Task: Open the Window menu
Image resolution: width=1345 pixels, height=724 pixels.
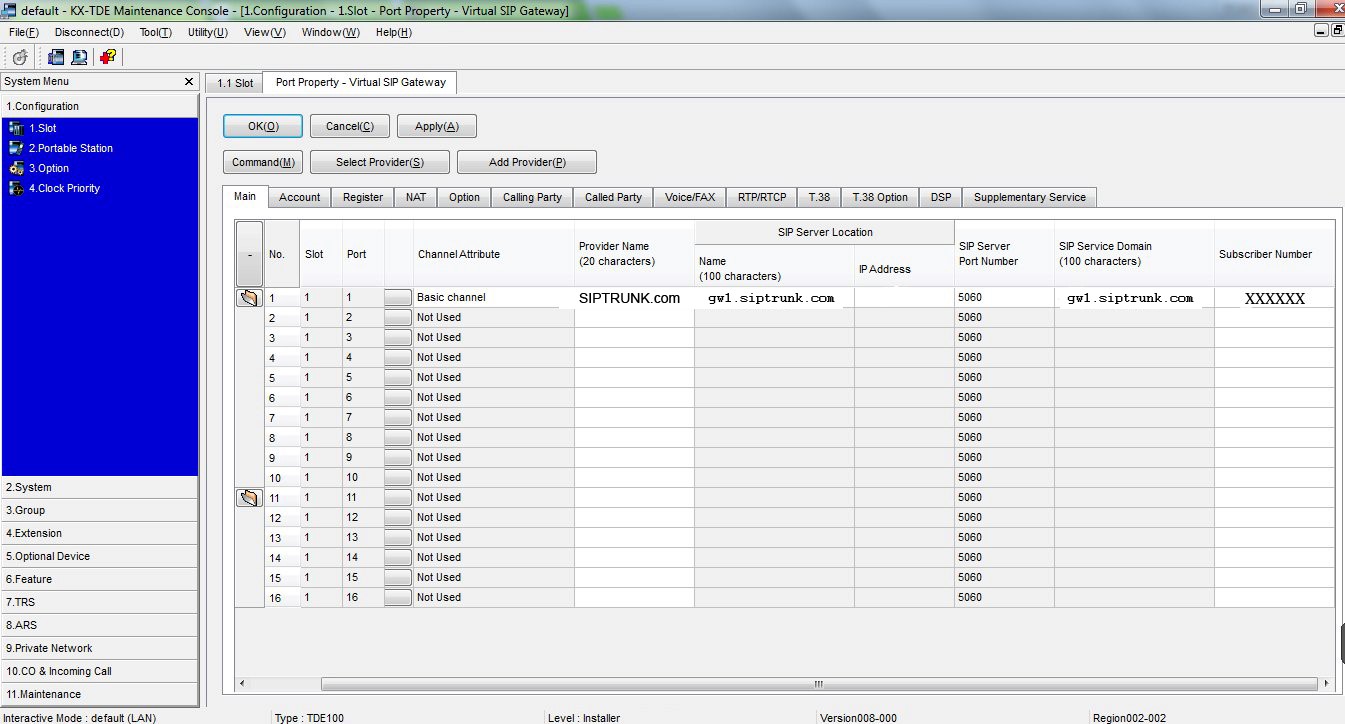Action: coord(330,32)
